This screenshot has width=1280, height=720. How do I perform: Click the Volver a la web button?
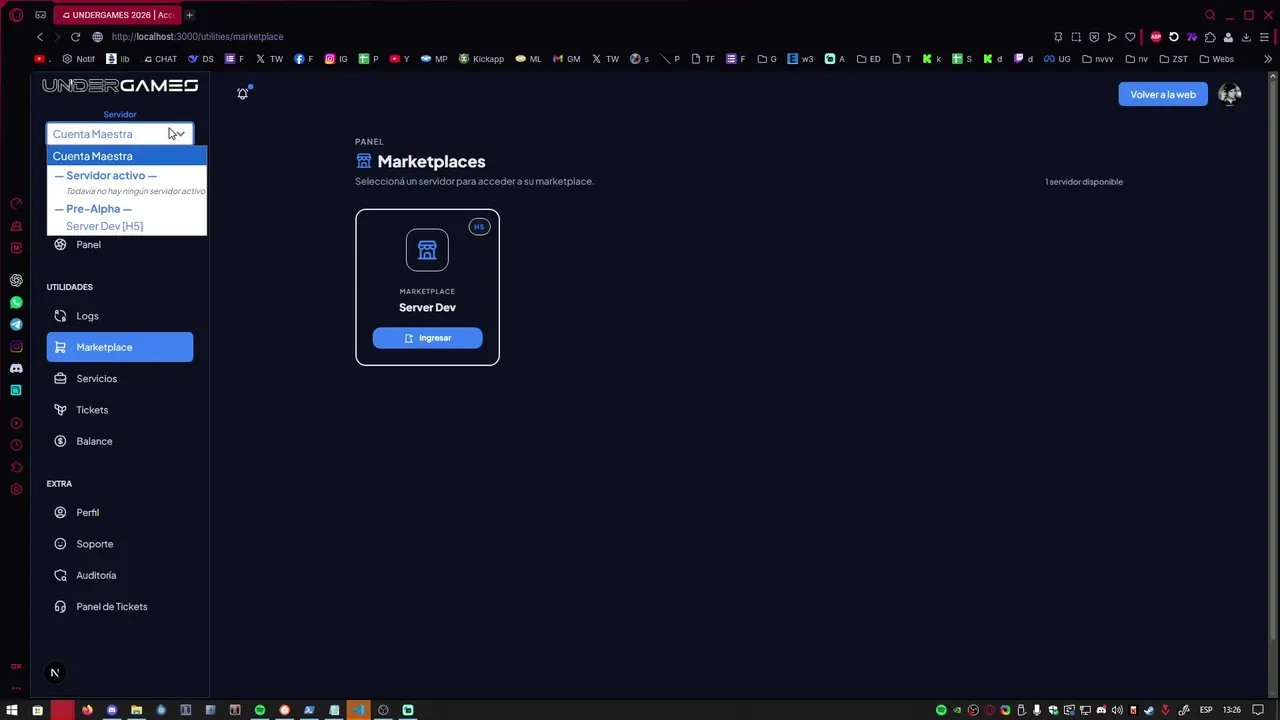pyautogui.click(x=1163, y=94)
